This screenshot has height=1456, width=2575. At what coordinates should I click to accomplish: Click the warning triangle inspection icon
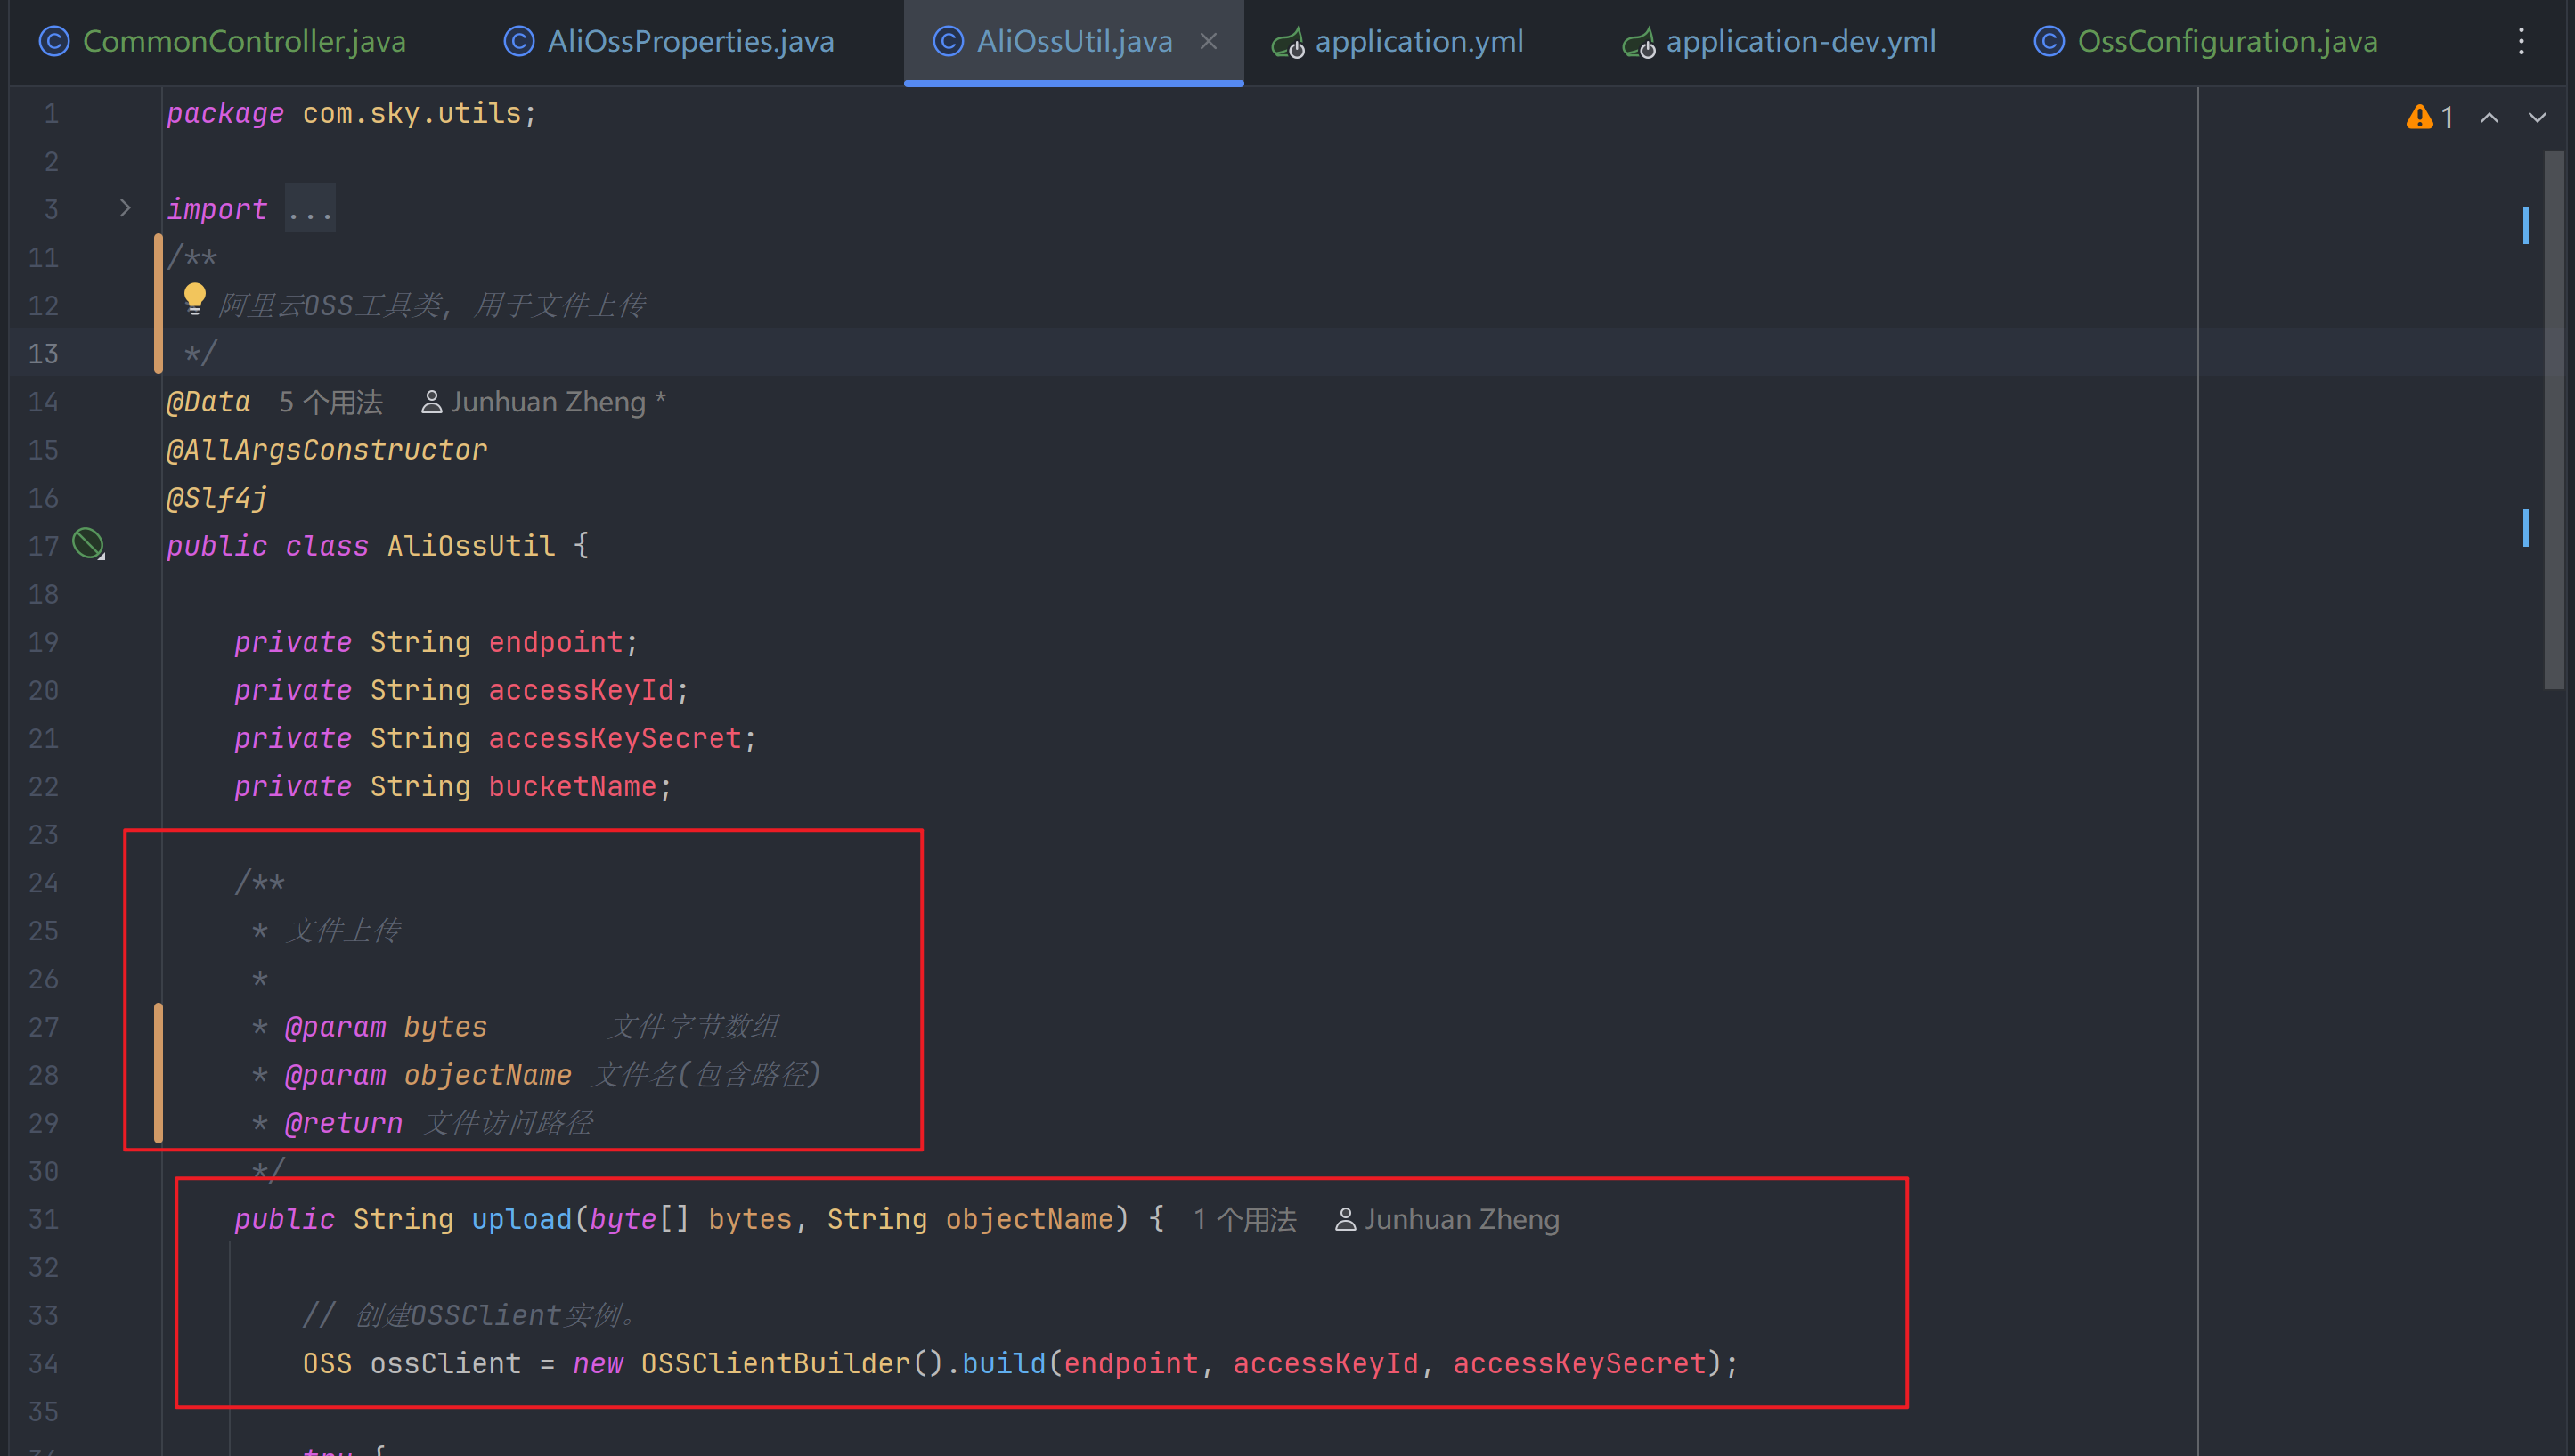[x=2418, y=117]
